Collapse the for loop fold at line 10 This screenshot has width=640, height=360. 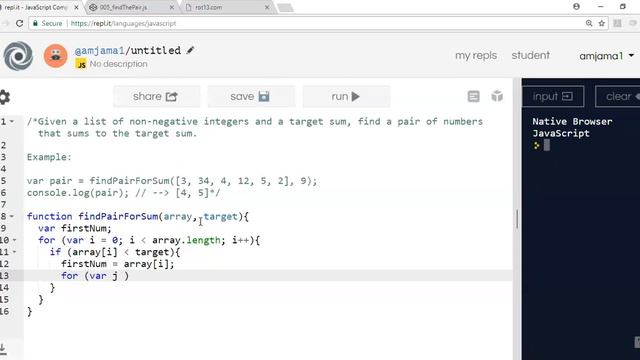pos(14,240)
